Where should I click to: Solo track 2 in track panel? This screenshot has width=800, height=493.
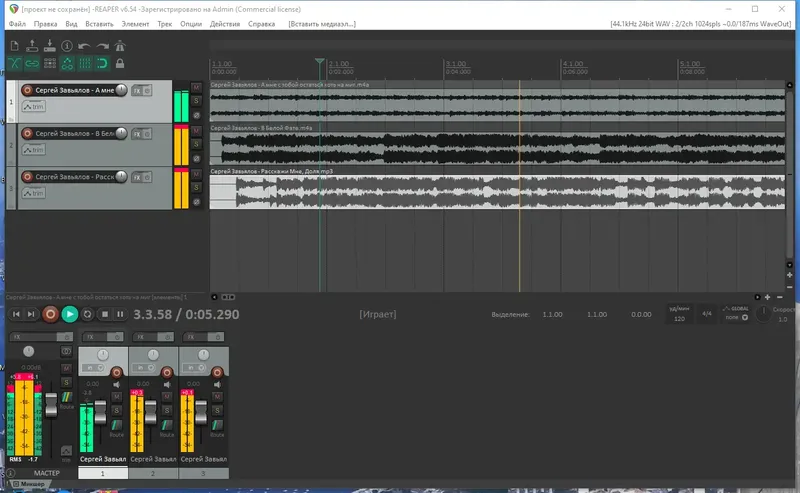pos(196,144)
